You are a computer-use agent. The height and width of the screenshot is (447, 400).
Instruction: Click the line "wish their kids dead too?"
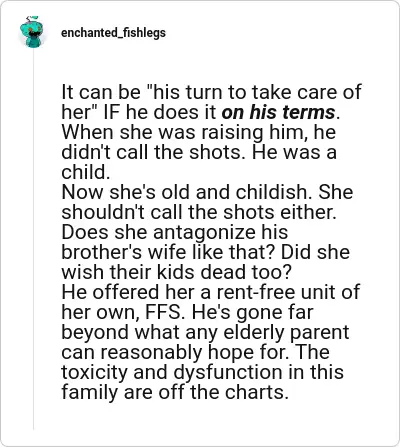pyautogui.click(x=177, y=272)
